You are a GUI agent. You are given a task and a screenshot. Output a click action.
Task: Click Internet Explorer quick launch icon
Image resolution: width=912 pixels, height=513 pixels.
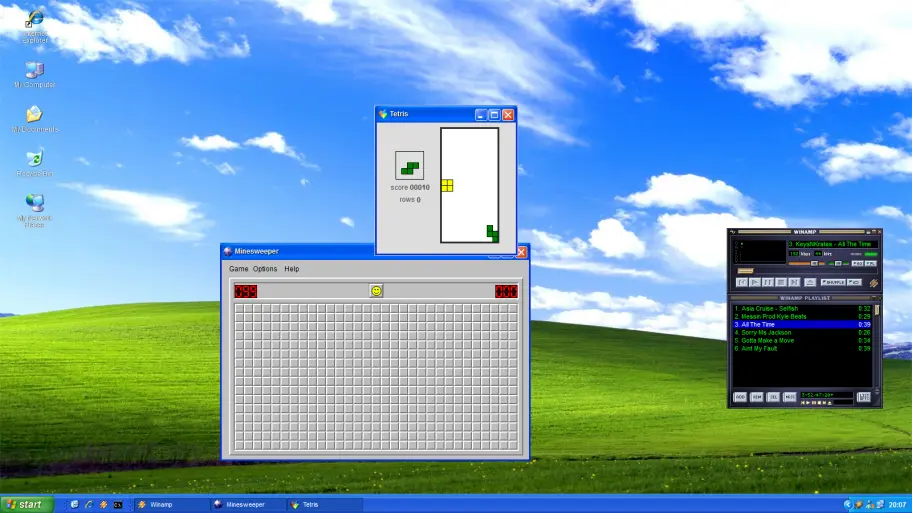[89, 505]
